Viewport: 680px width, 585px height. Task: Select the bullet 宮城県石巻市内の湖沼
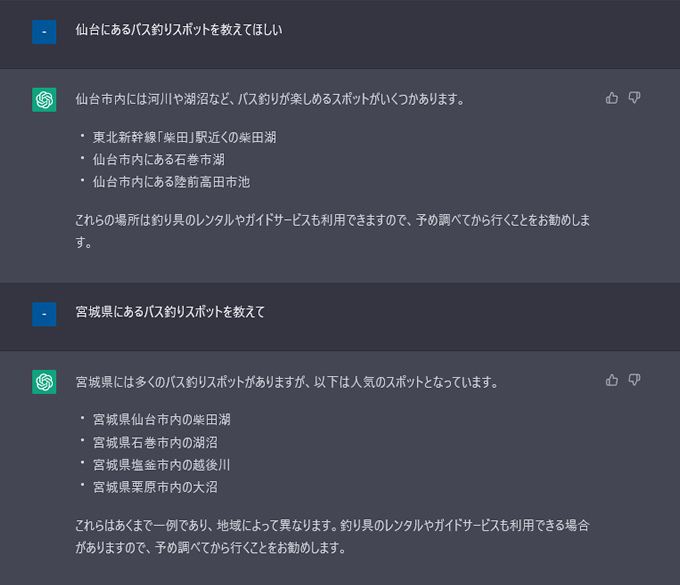point(155,443)
